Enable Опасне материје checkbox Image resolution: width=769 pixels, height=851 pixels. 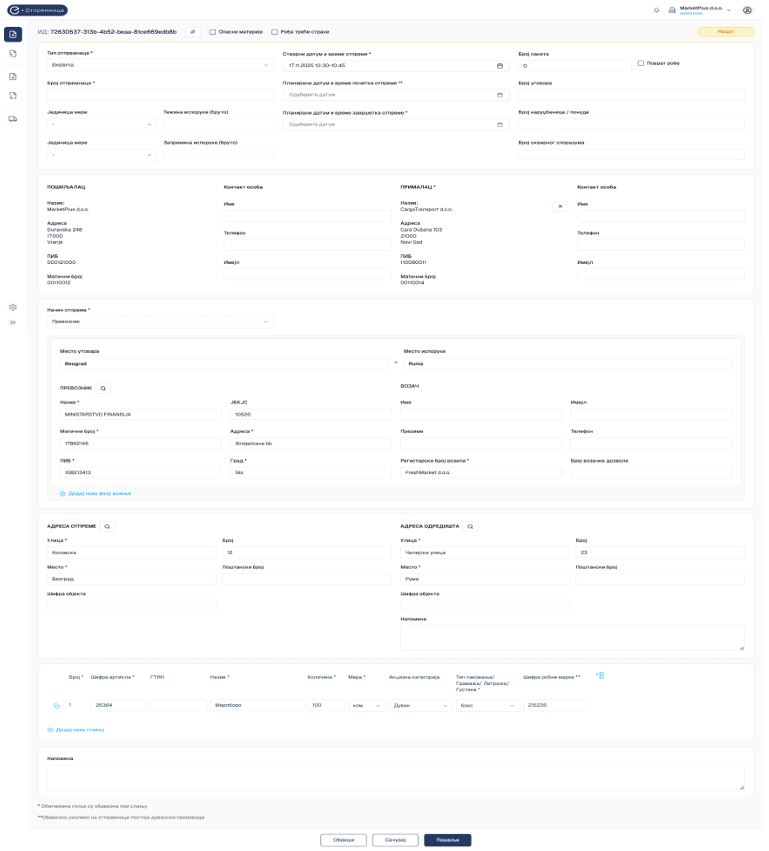[213, 32]
